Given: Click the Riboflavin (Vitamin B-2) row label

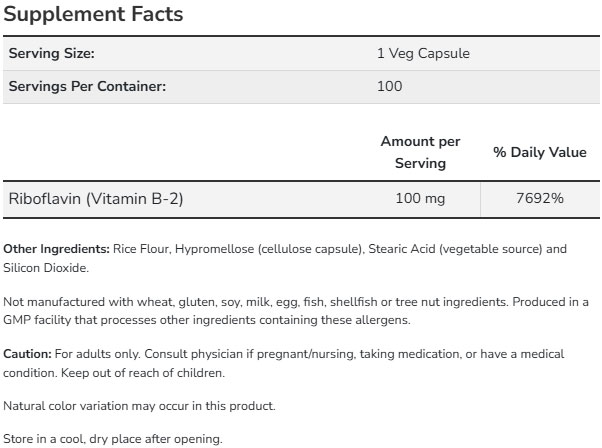Looking at the screenshot, I should [x=95, y=198].
